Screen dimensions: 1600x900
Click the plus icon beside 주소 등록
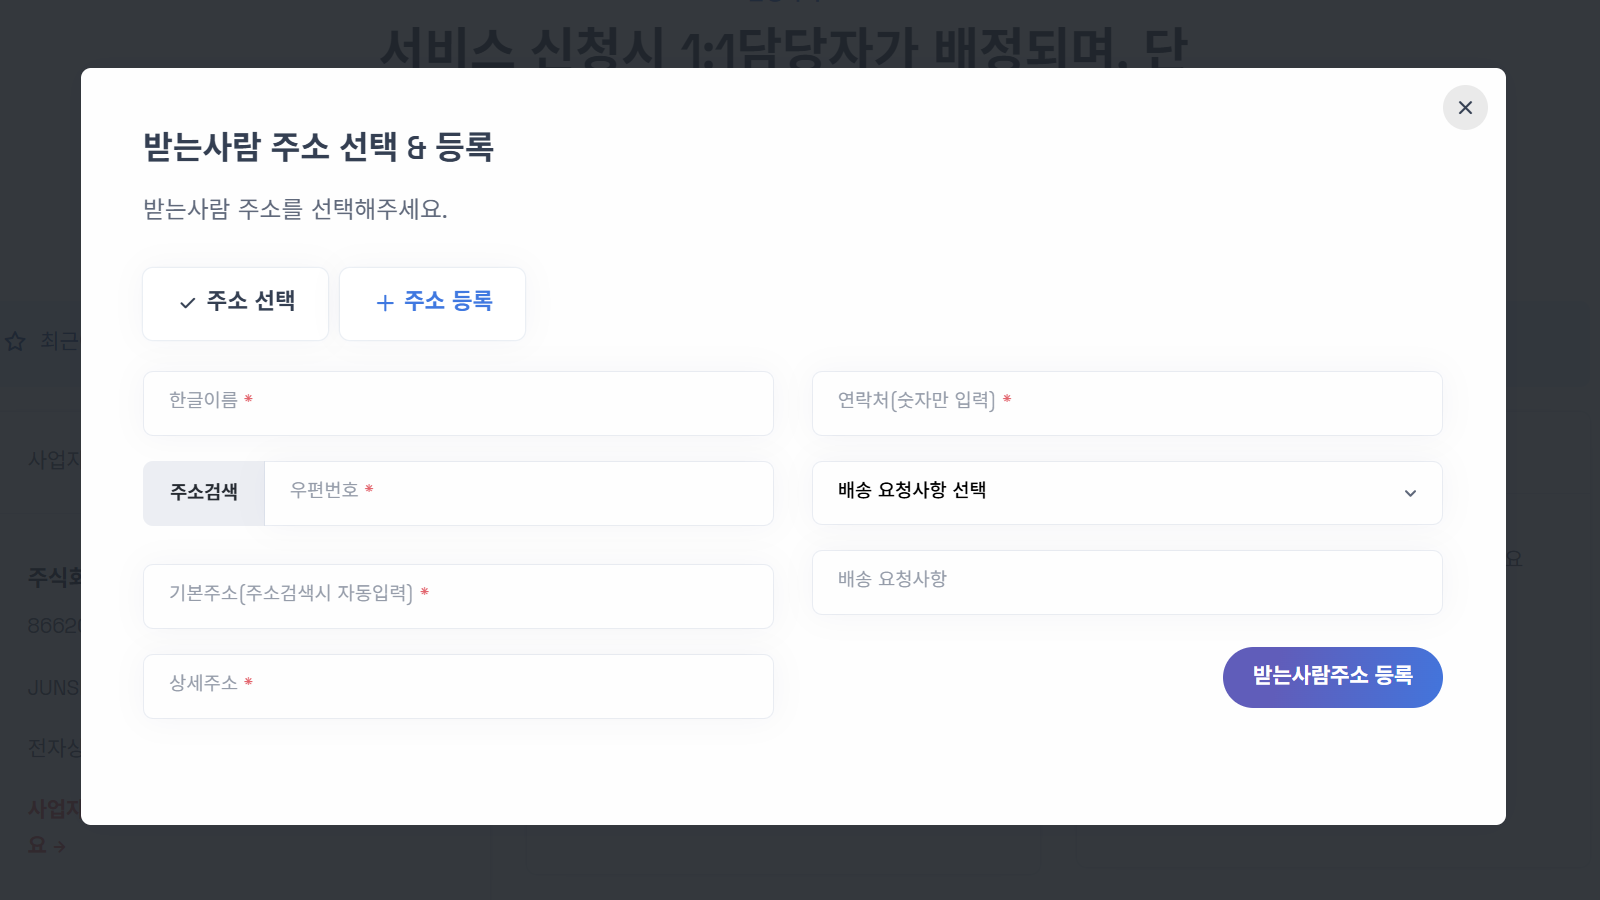(x=384, y=303)
